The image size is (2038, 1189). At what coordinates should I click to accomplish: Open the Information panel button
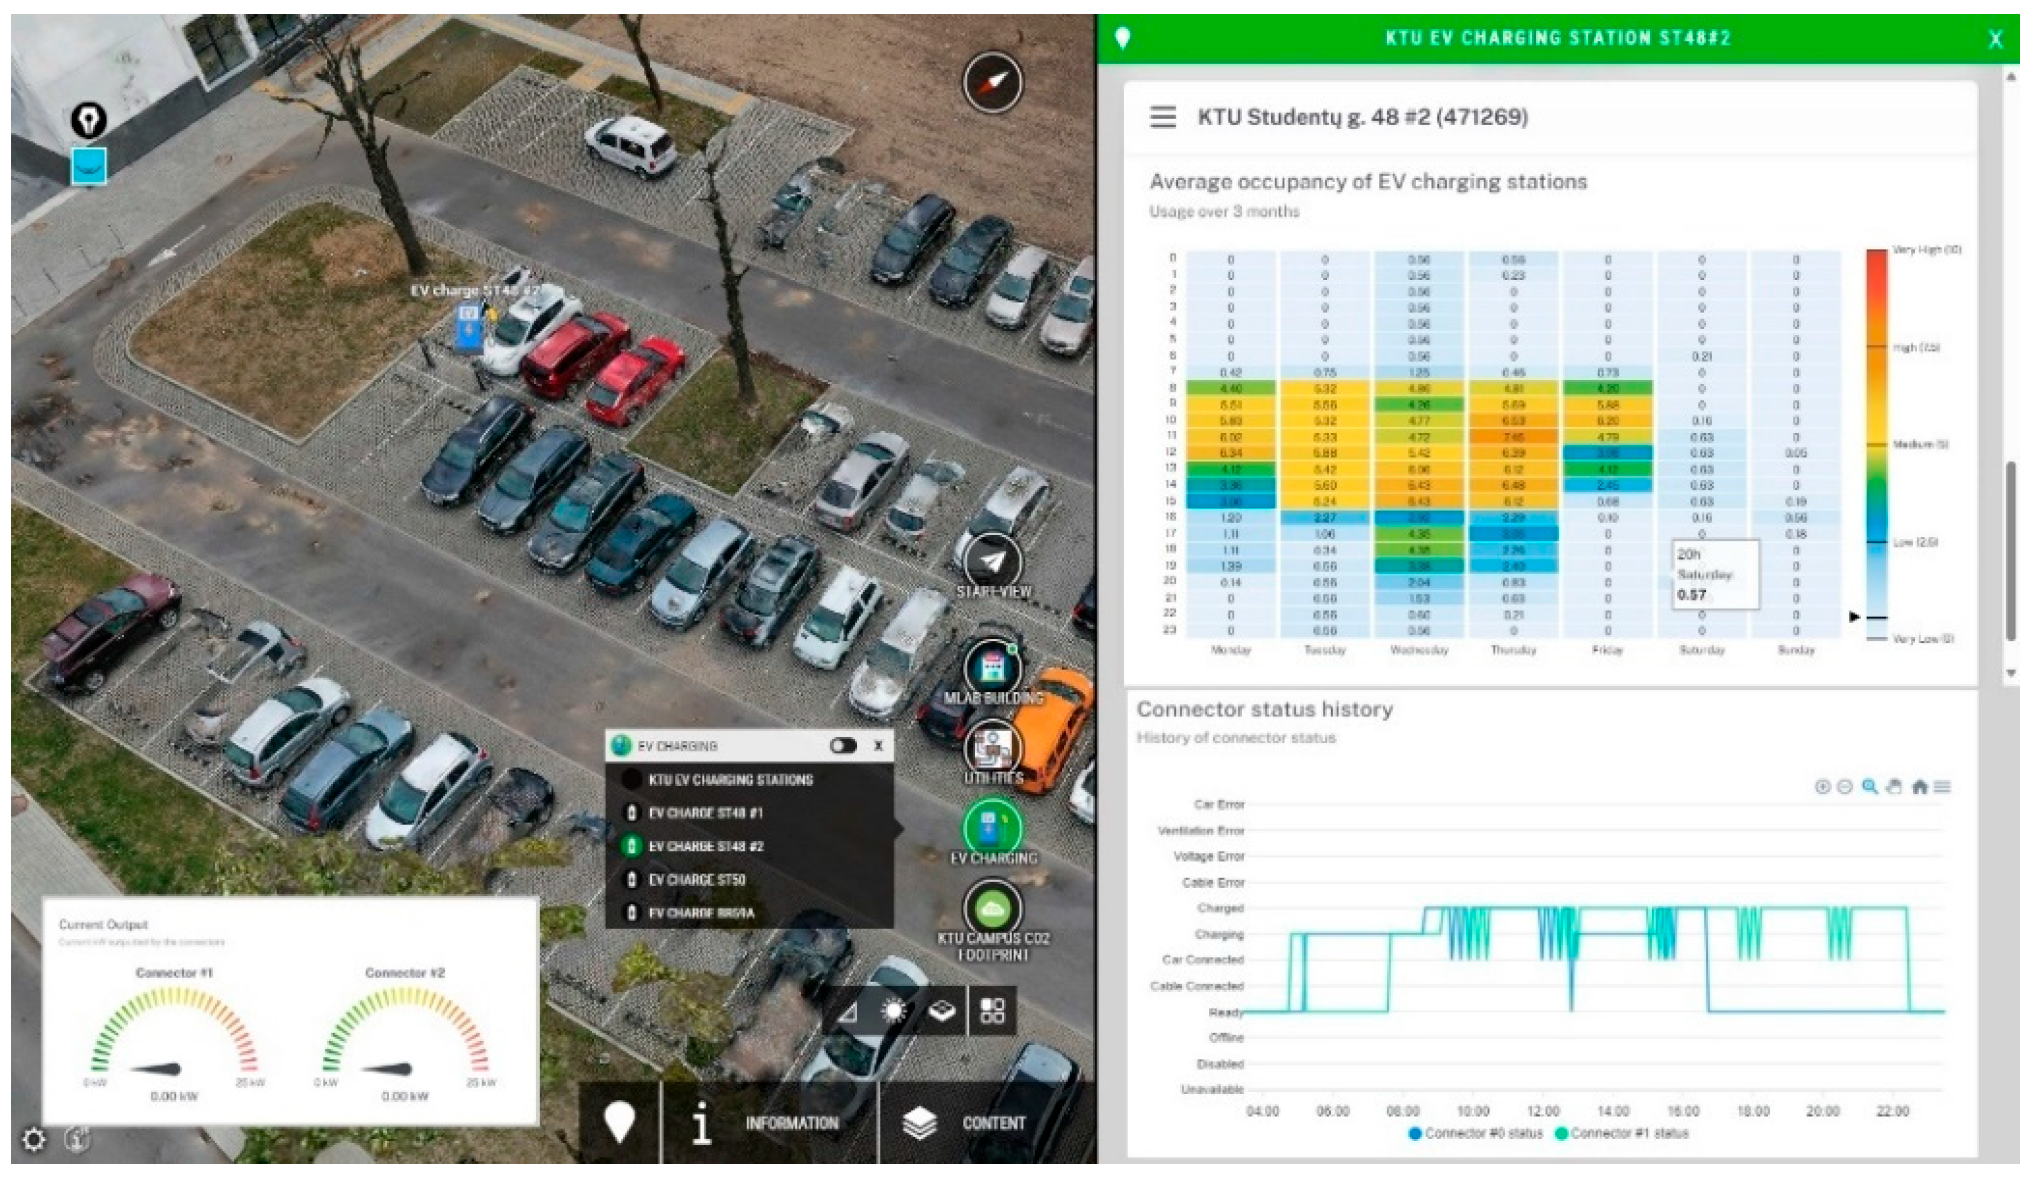769,1123
